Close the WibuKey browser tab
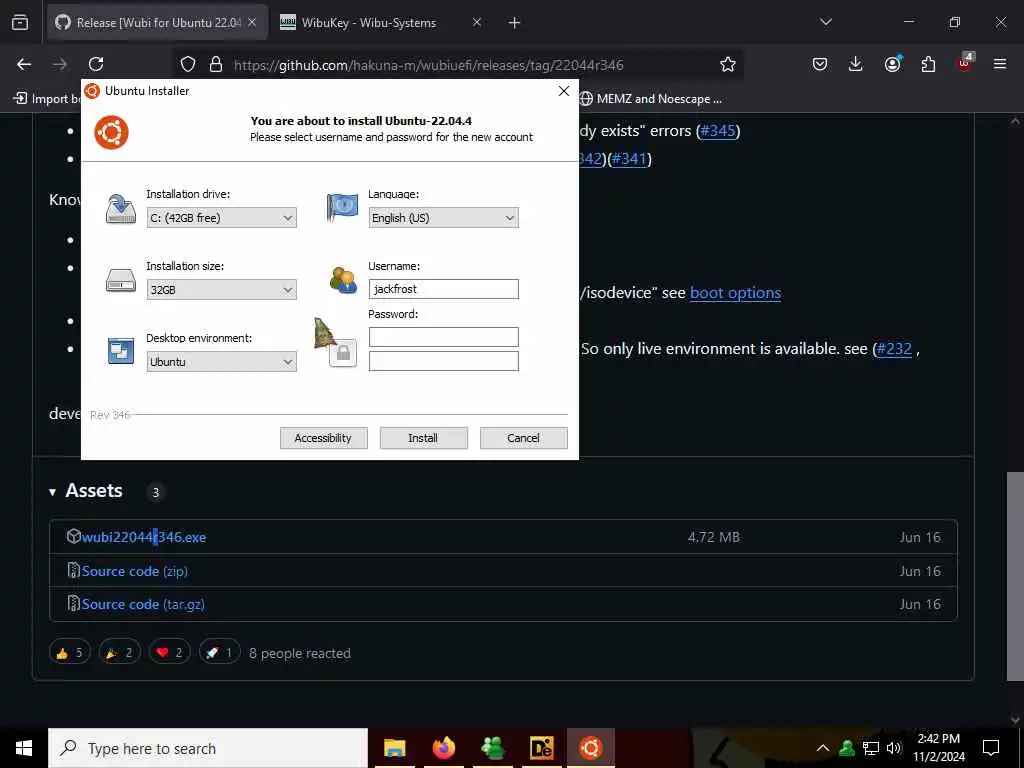1024x768 pixels. point(477,22)
